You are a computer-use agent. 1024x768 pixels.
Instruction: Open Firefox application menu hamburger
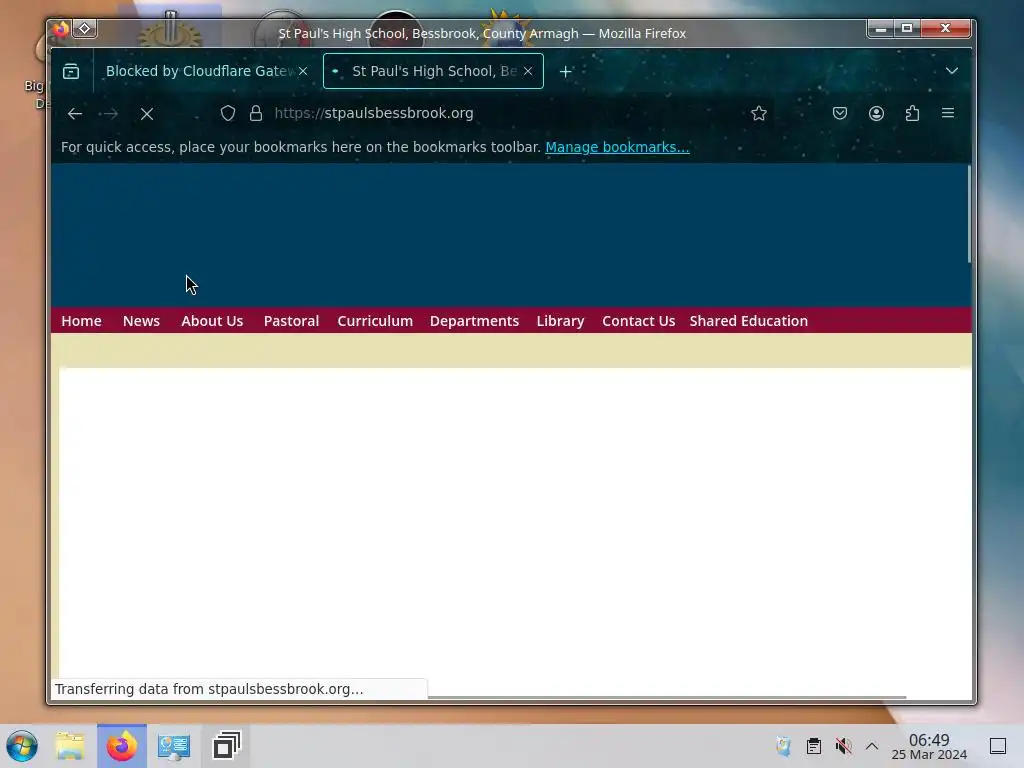948,113
